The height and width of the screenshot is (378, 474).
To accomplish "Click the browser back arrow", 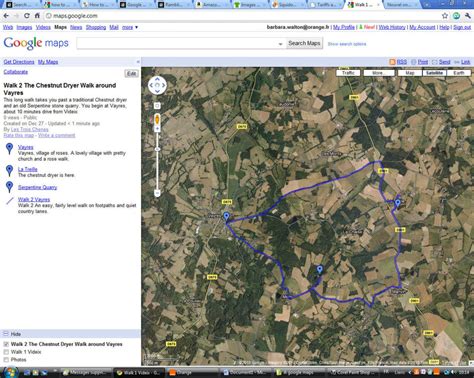I will (x=6, y=16).
